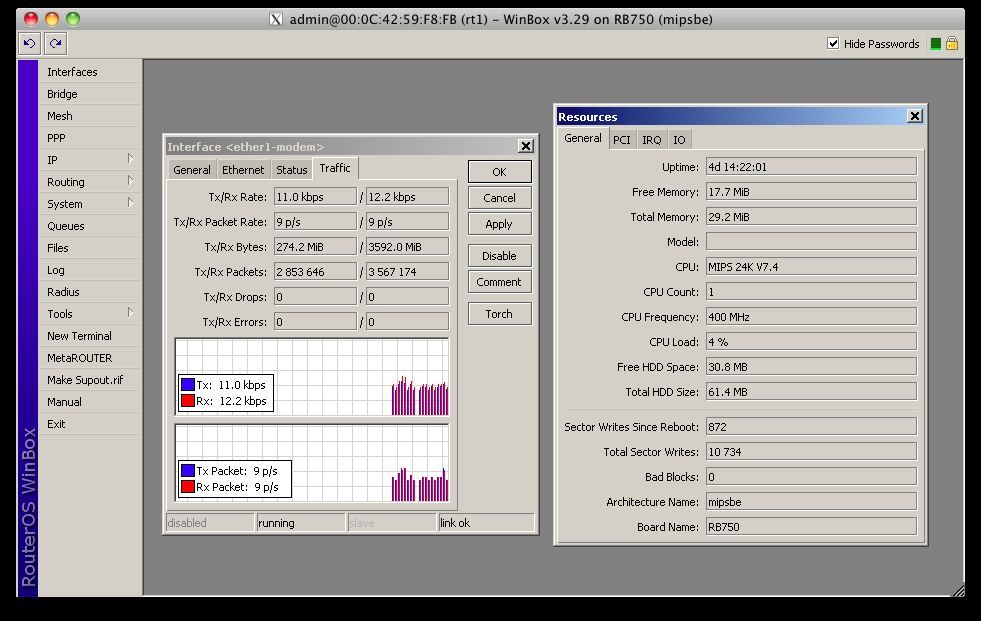Click the red macOS close button
The image size is (981, 621).
click(x=31, y=19)
